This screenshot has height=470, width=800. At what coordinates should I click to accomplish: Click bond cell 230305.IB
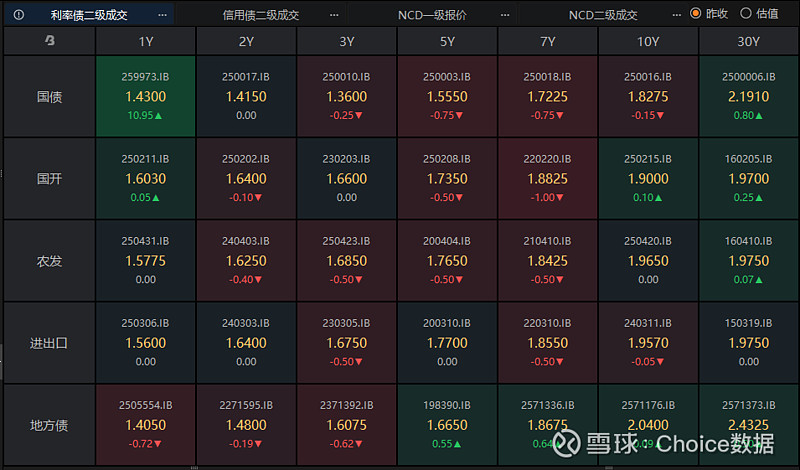point(346,343)
